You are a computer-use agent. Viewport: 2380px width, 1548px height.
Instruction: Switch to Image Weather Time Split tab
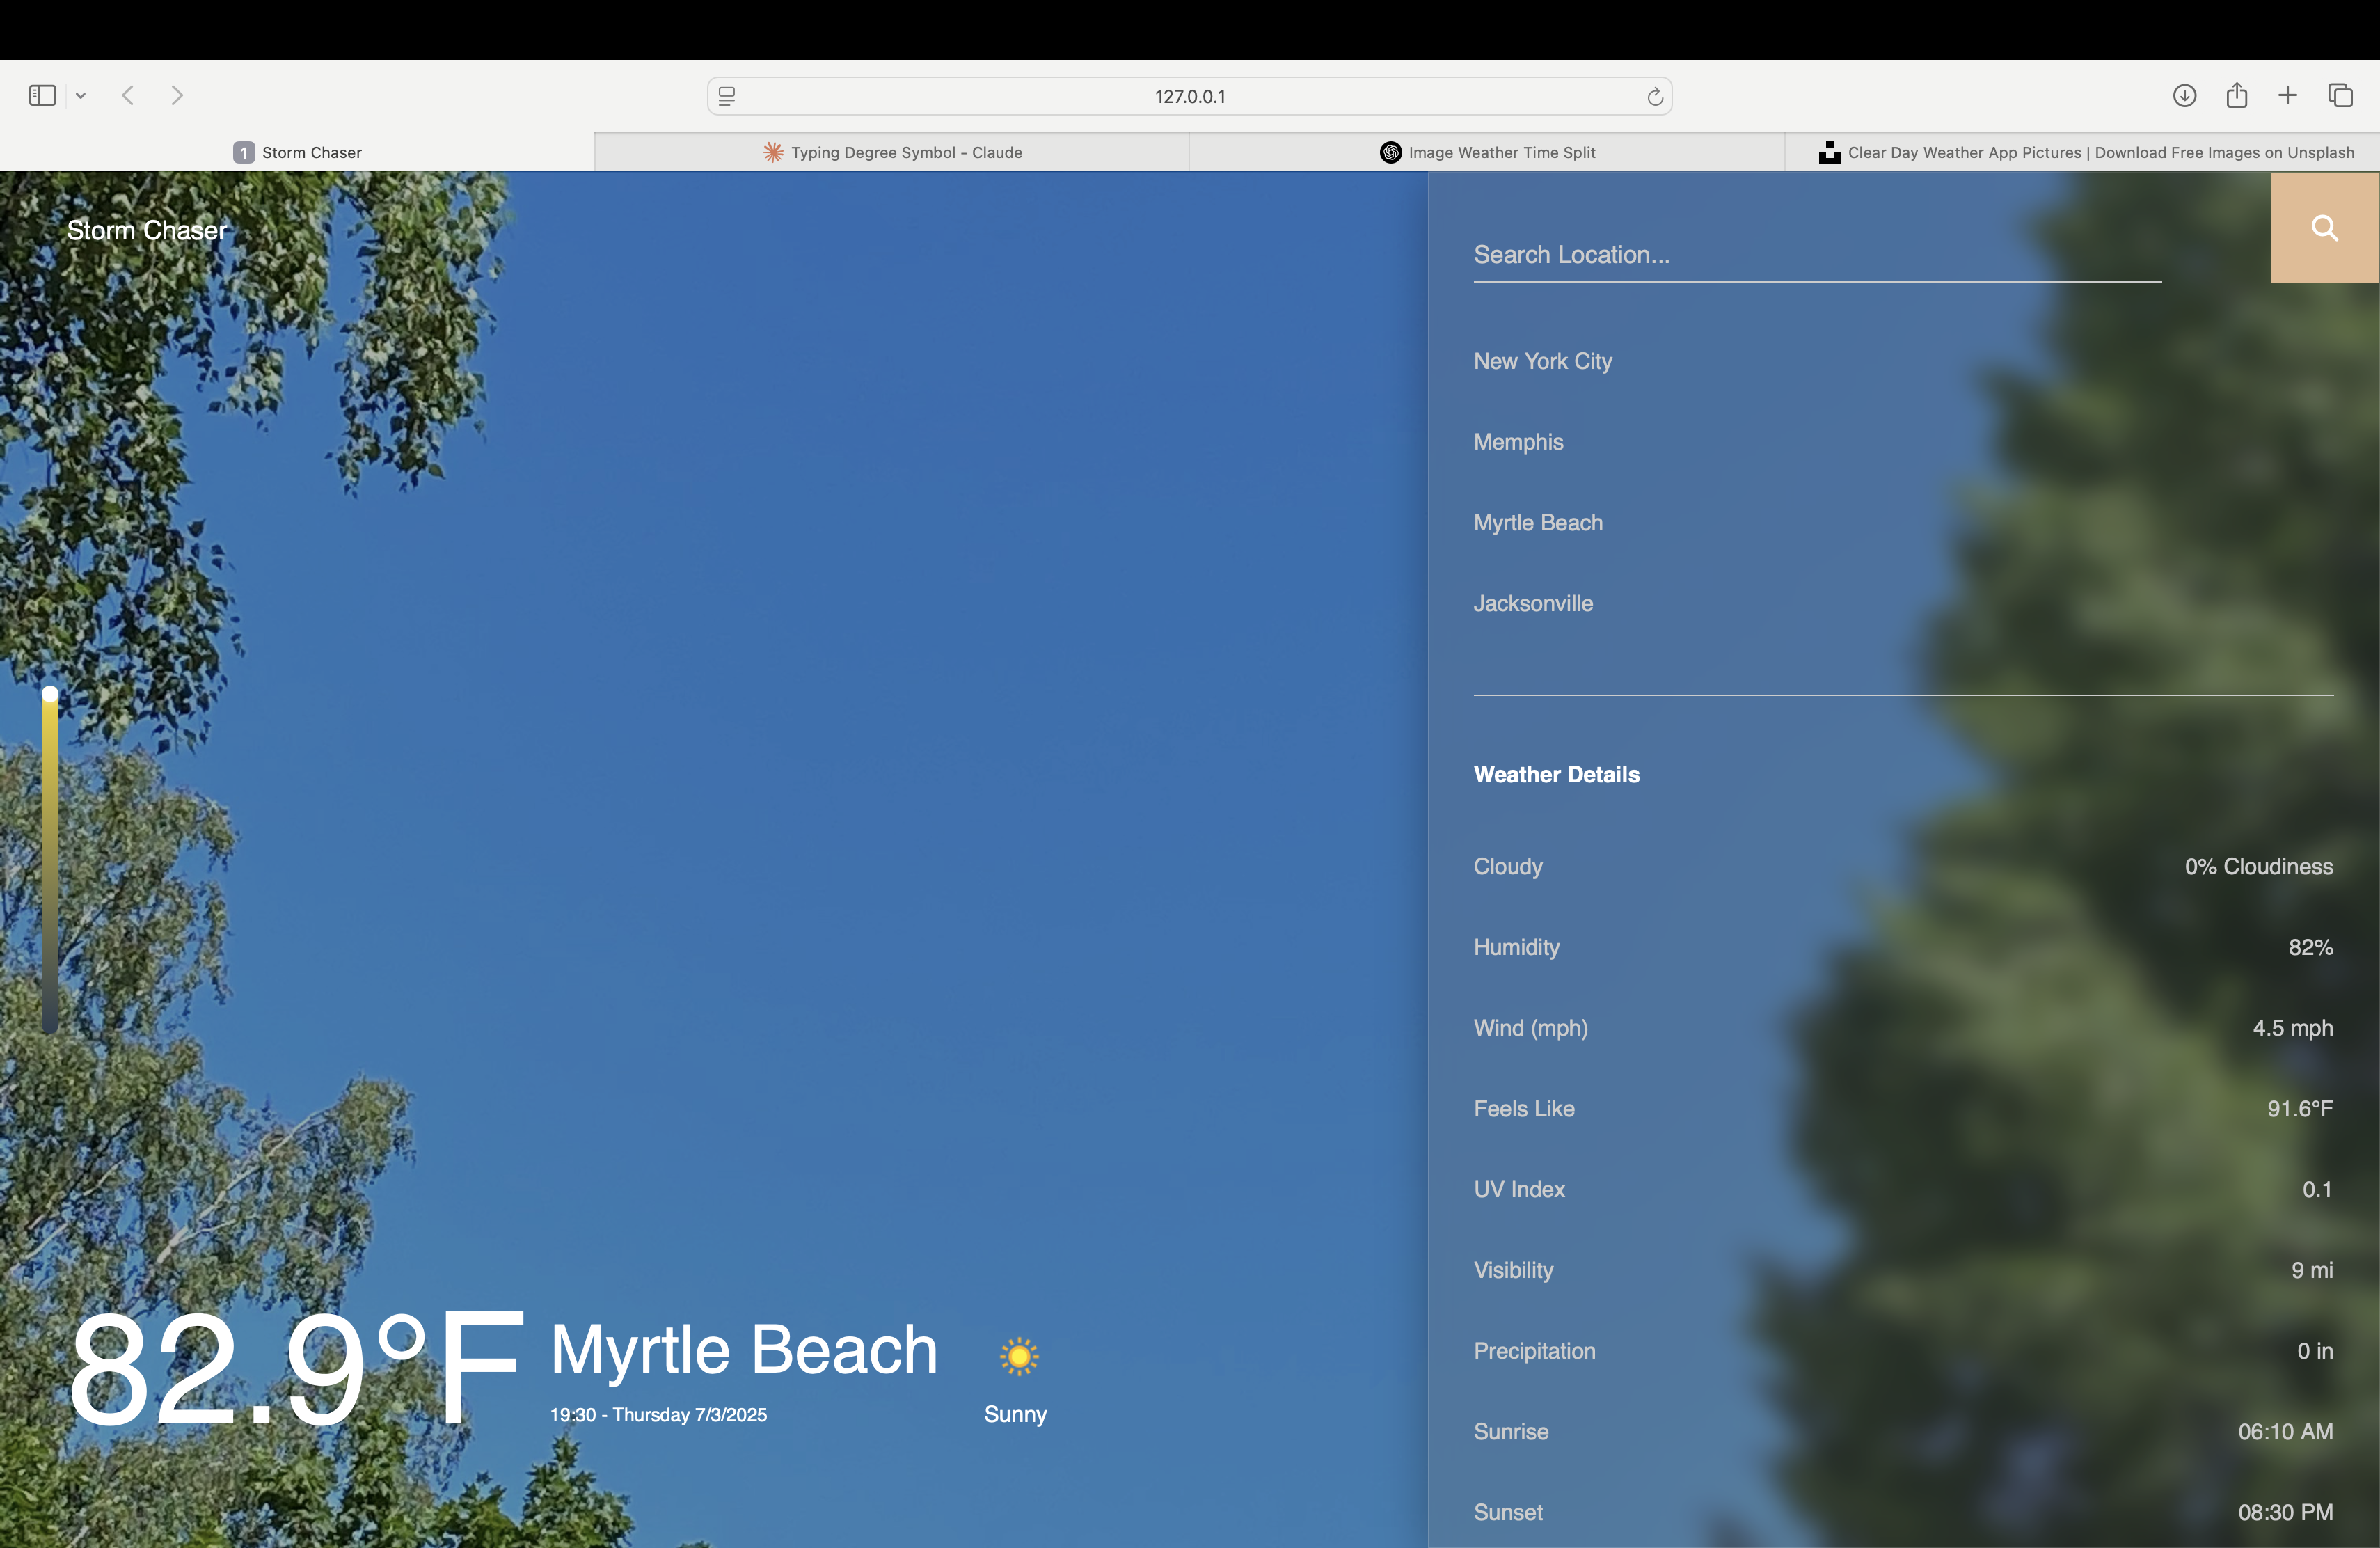(x=1487, y=152)
